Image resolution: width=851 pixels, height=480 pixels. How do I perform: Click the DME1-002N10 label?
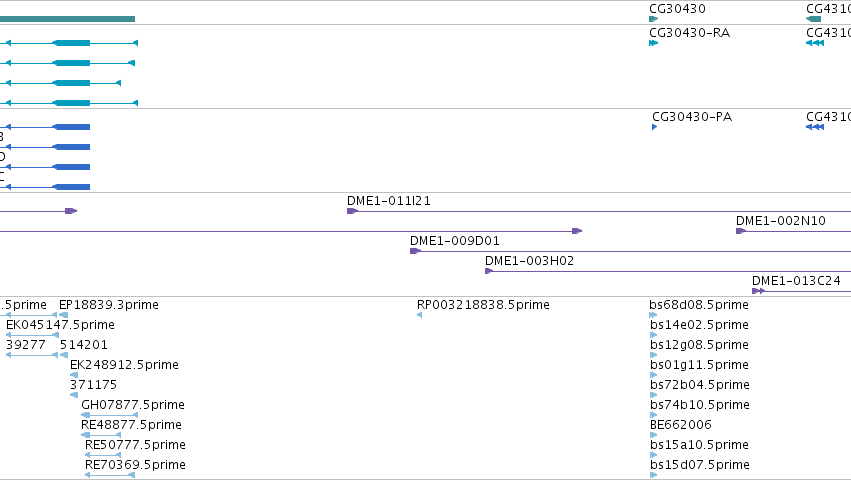(x=780, y=220)
